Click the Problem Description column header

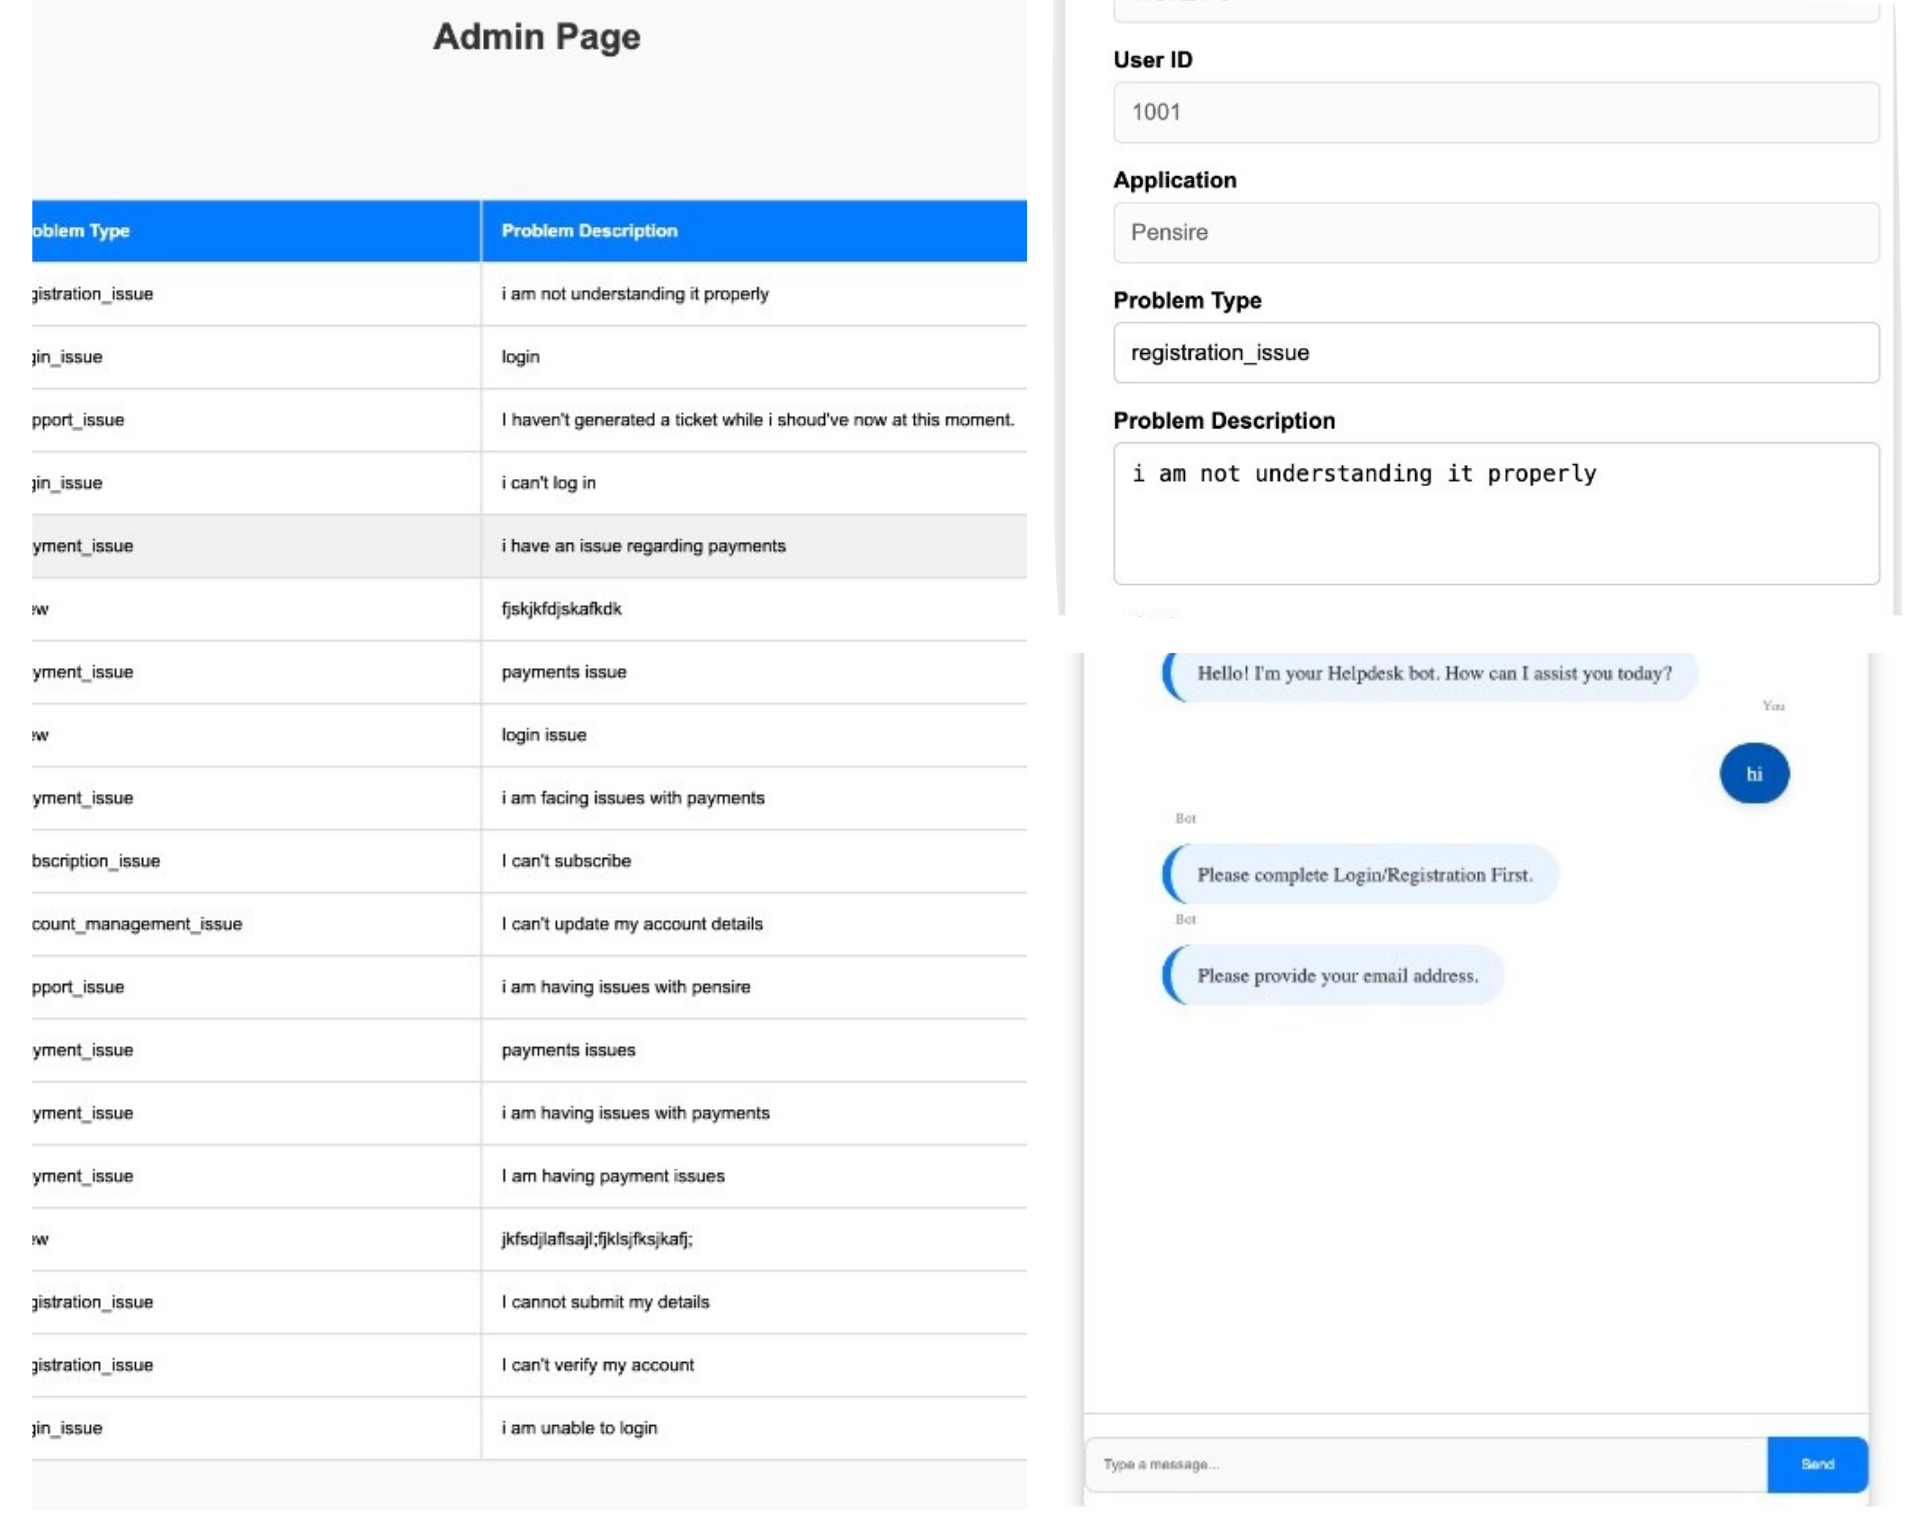[x=590, y=230]
